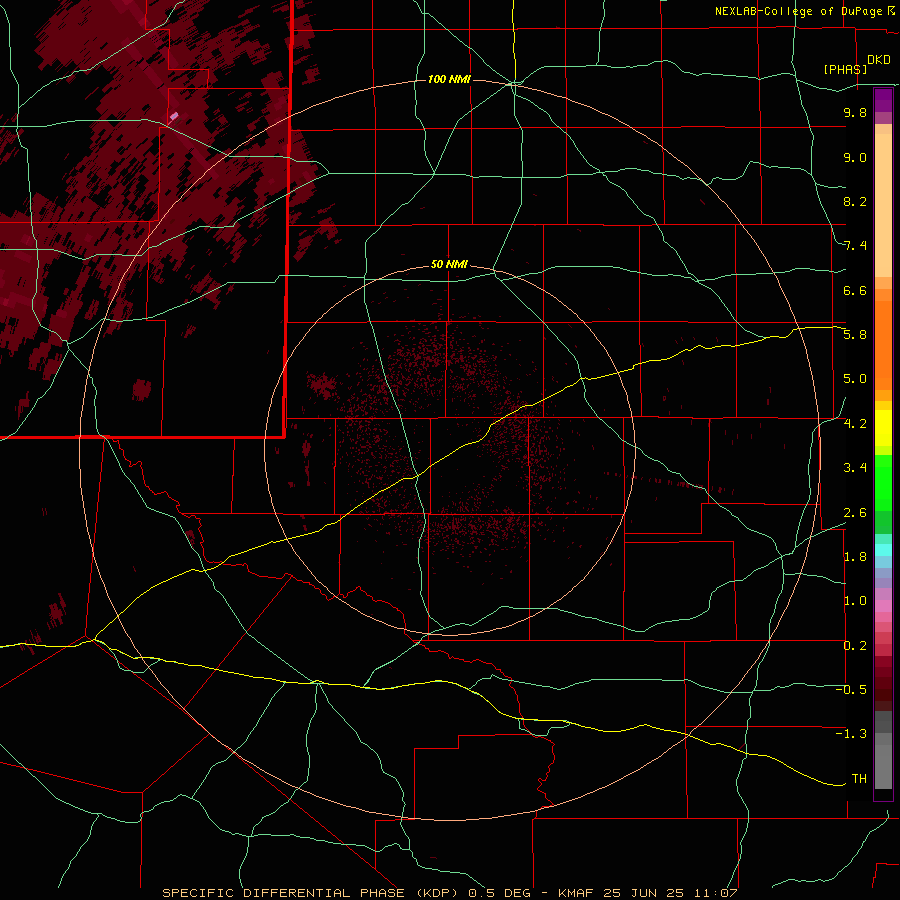
Task: Click the 7.4 value on the color scale
Action: pos(855,246)
